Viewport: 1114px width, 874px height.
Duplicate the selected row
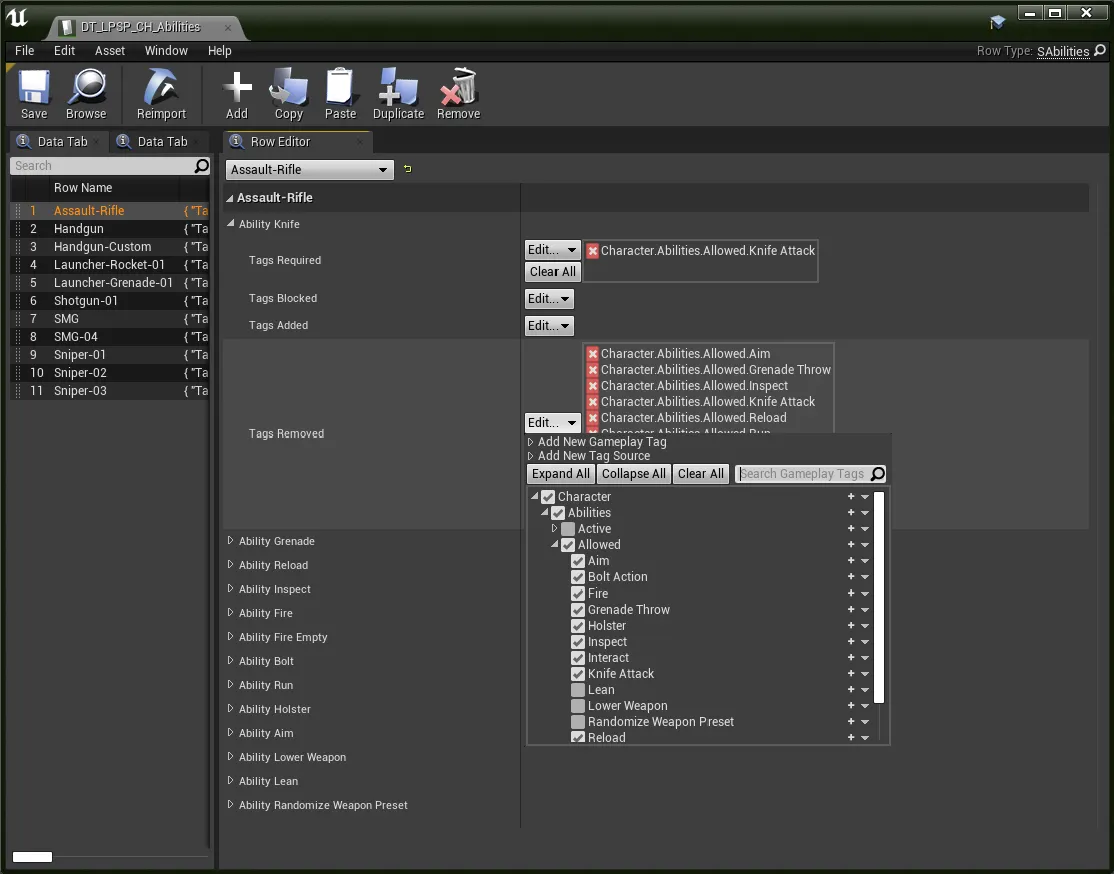click(398, 89)
